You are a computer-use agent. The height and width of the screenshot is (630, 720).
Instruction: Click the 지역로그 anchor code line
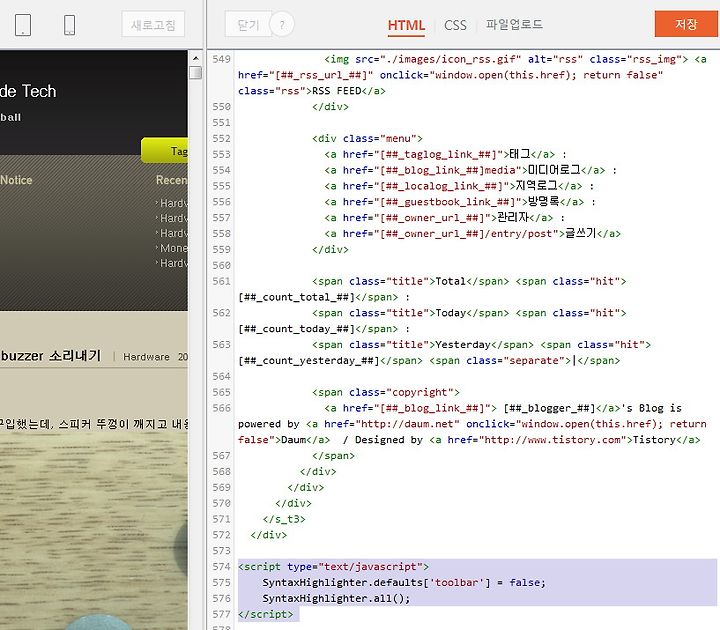tap(459, 186)
